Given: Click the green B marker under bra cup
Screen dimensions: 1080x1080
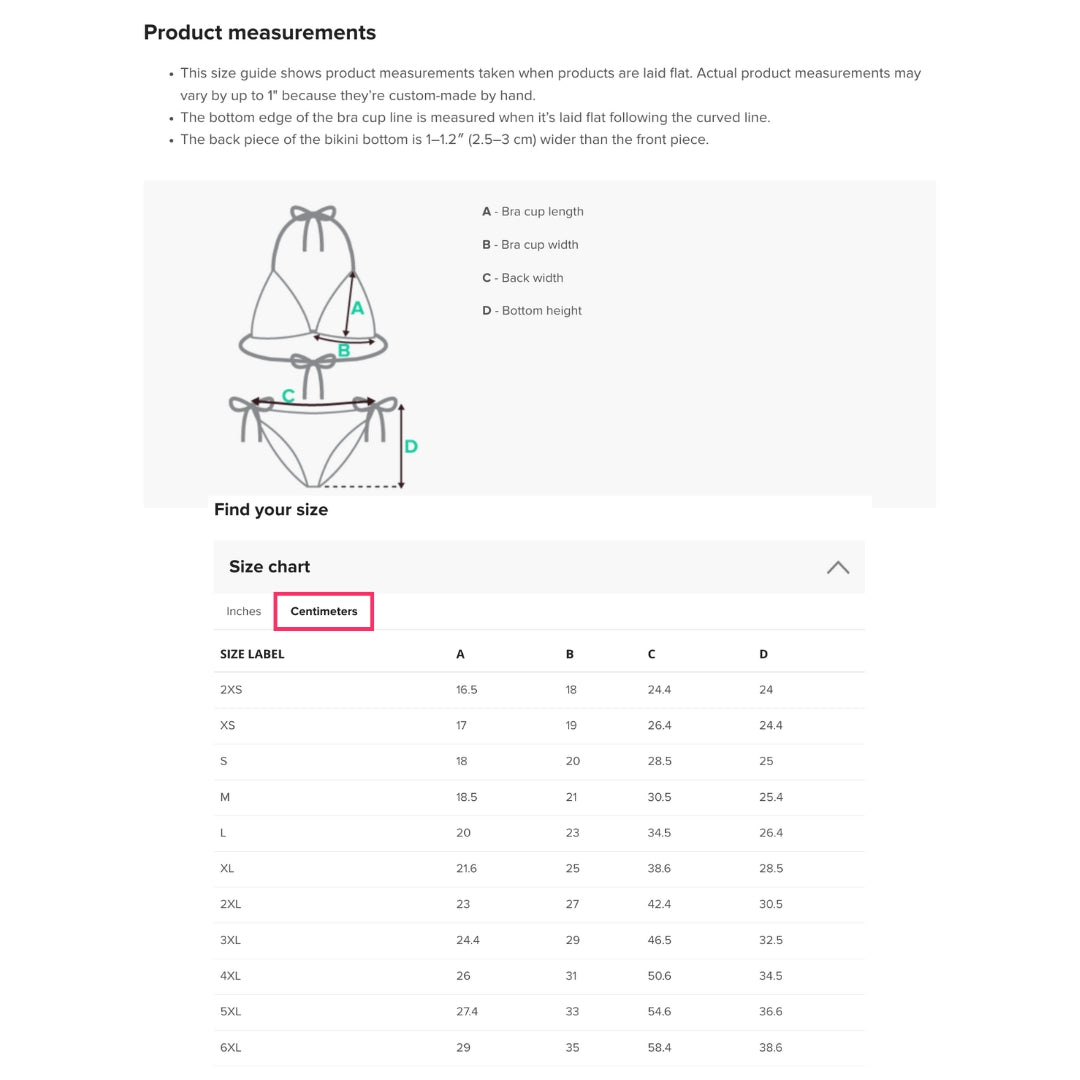Looking at the screenshot, I should [344, 351].
